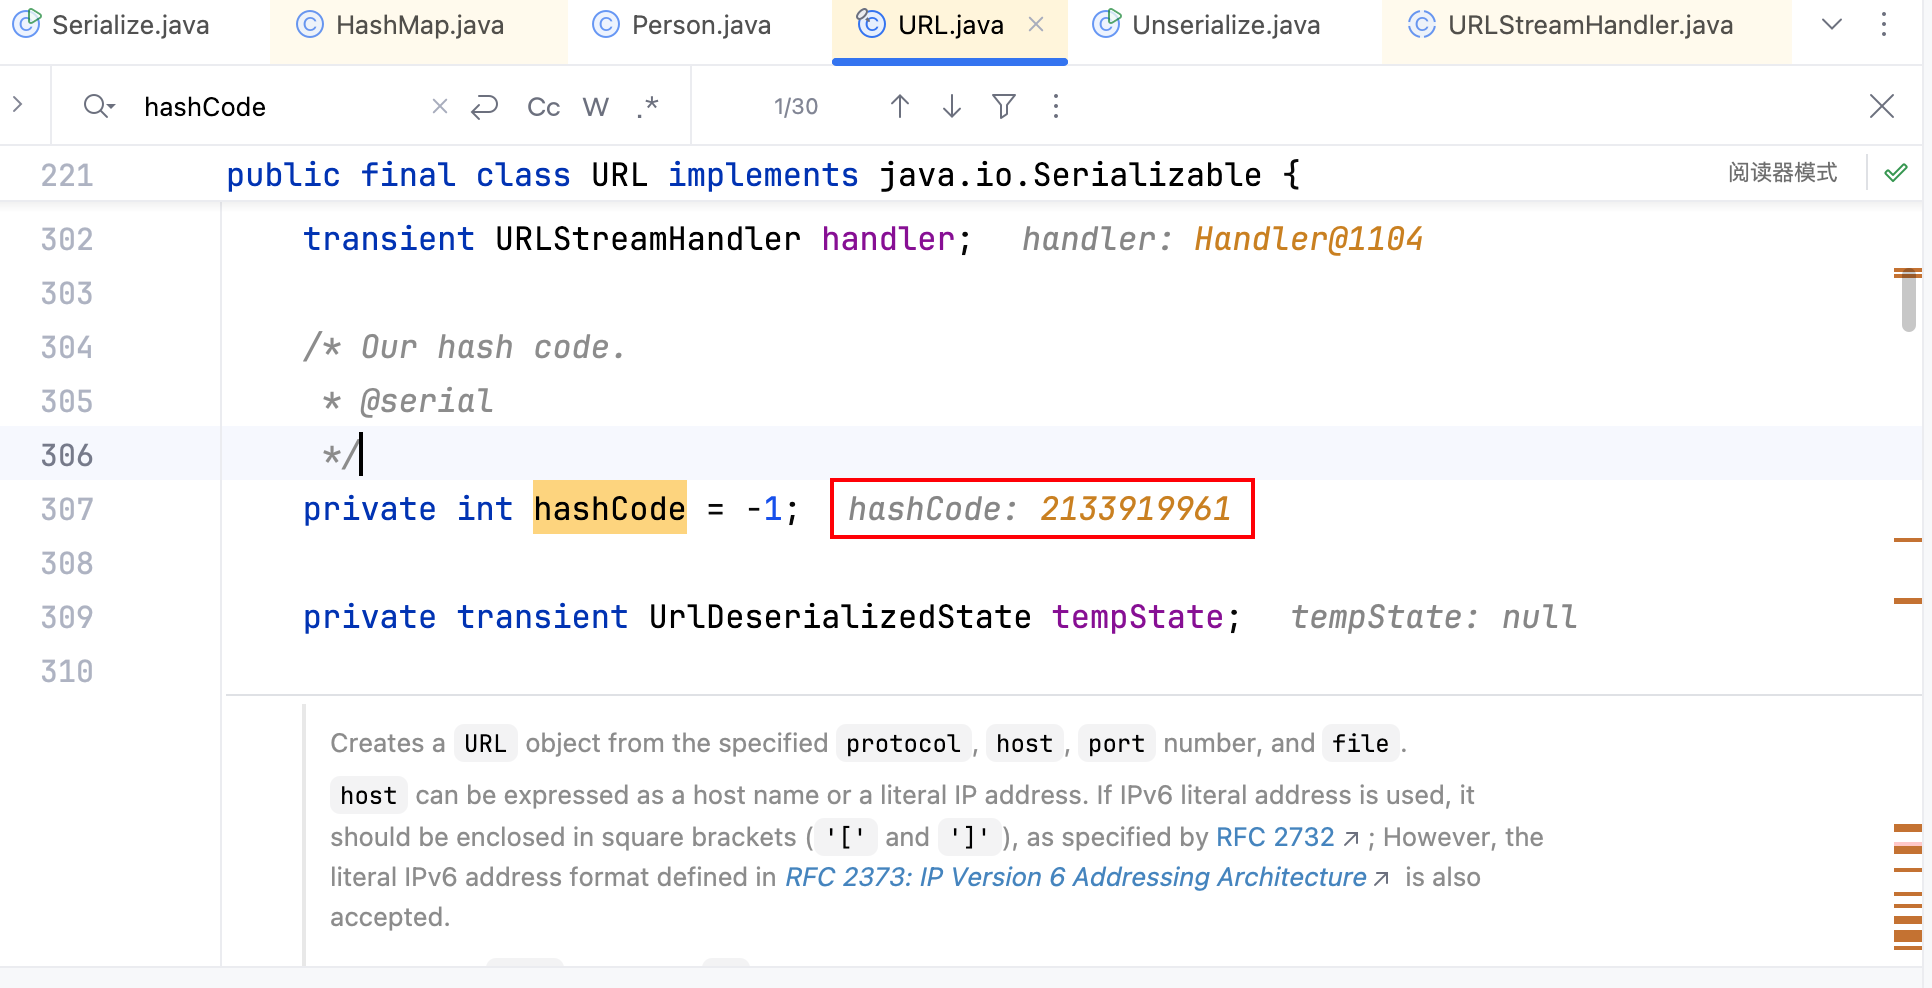
Task: Show hidden editor tabs dropdown
Action: click(x=1831, y=25)
